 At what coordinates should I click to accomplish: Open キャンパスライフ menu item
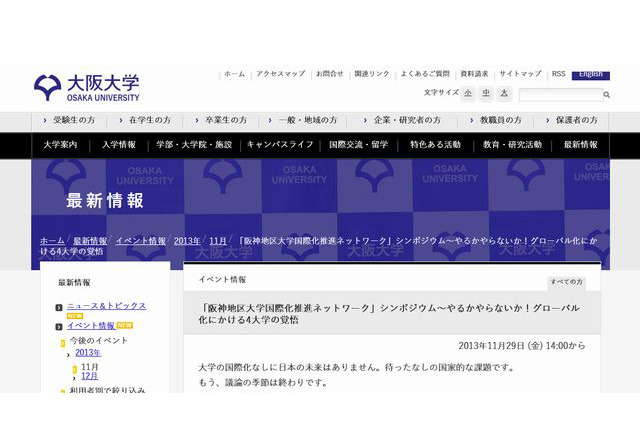pyautogui.click(x=280, y=145)
